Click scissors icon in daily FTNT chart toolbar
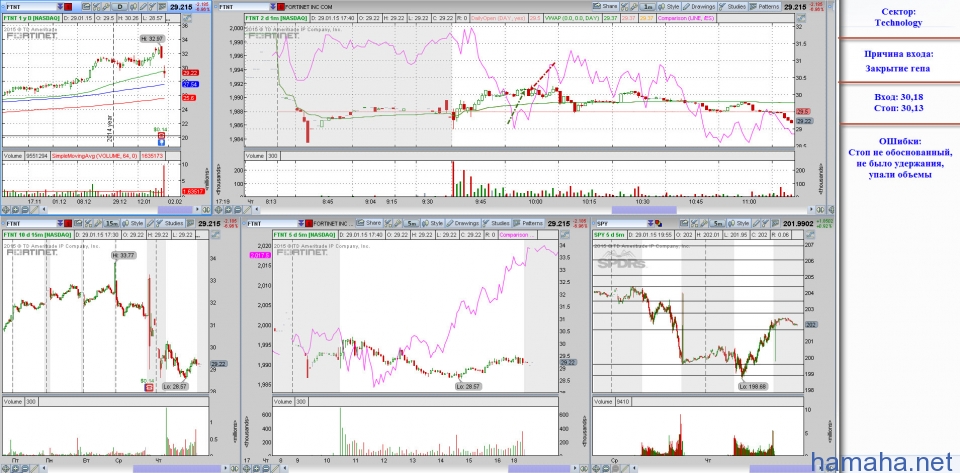 coord(96,7)
